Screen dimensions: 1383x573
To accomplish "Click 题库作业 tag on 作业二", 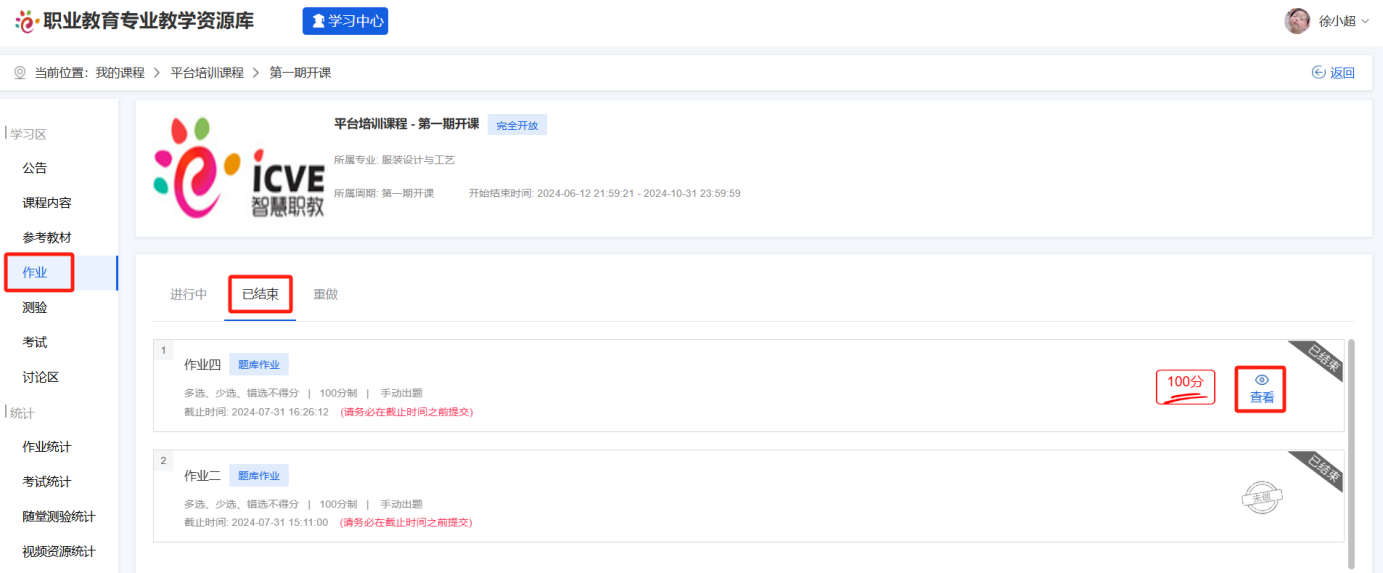I will pyautogui.click(x=259, y=475).
